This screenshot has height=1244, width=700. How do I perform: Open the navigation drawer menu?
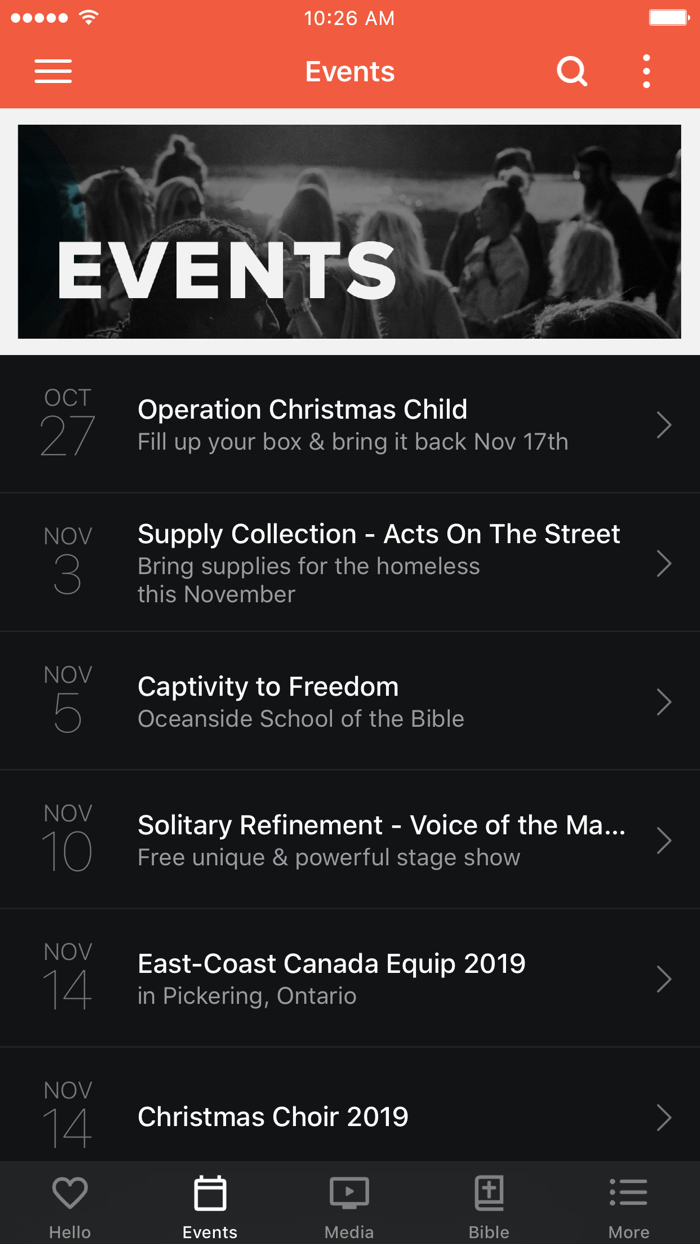(x=52, y=71)
